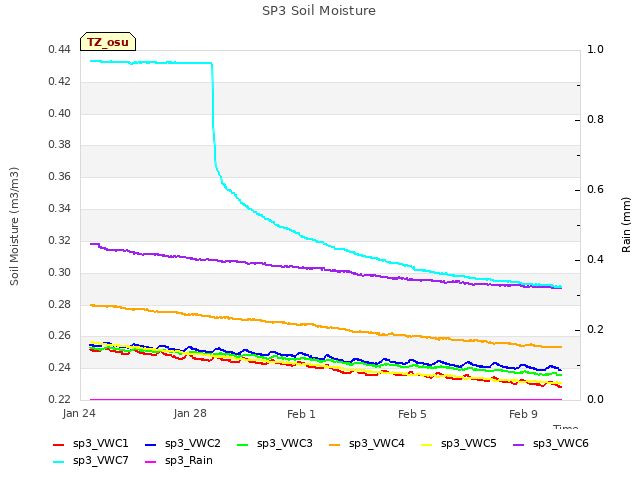The height and width of the screenshot is (480, 640).
Task: Click the Soil Moisture (m3/m3) axis label
Action: (14, 226)
